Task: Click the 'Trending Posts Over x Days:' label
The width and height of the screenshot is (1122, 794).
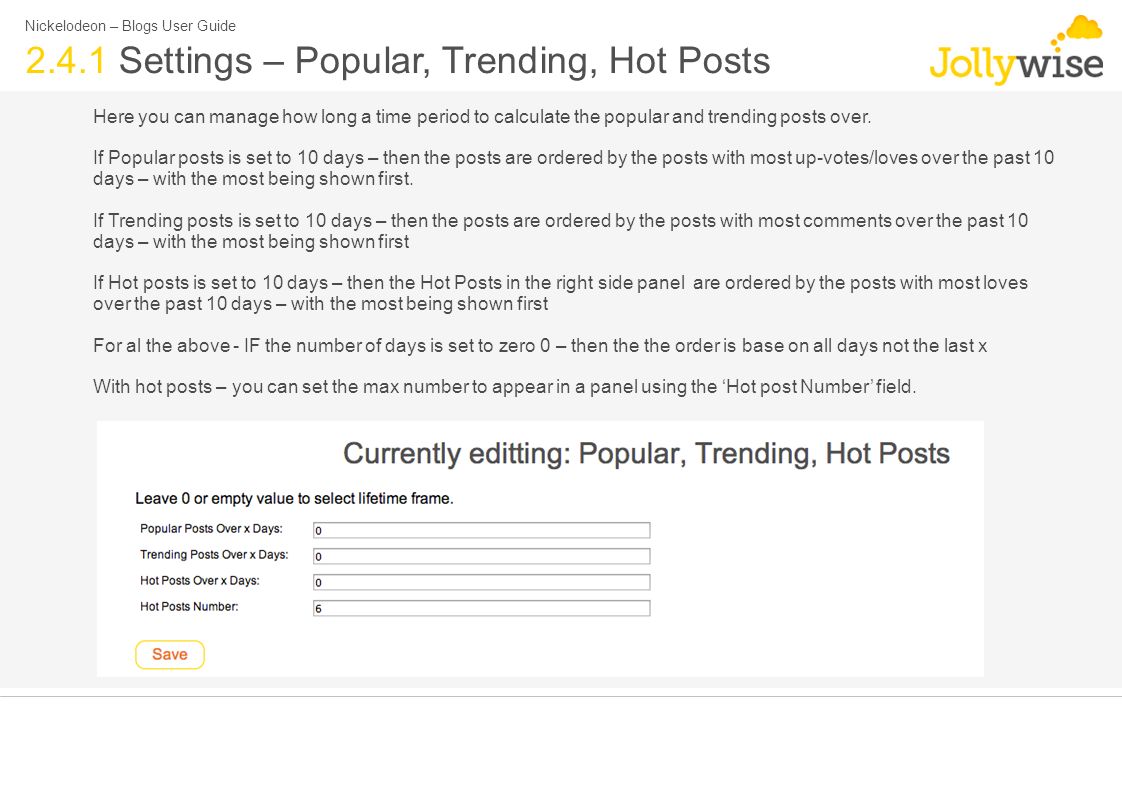Action: [214, 554]
